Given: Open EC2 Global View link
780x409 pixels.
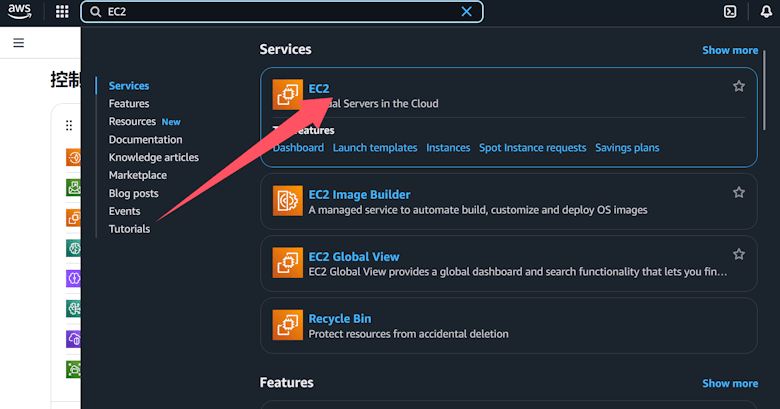Looking at the screenshot, I should pos(354,257).
